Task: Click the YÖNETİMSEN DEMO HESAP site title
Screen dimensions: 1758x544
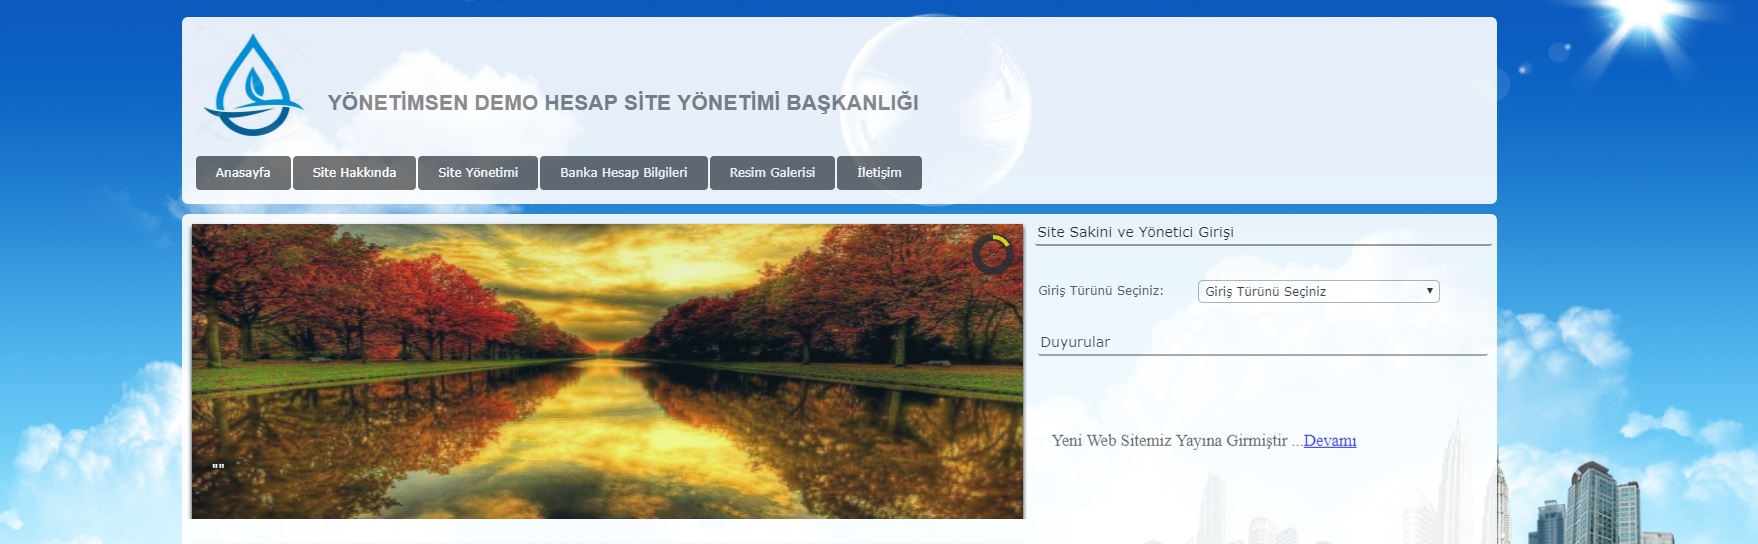Action: coord(623,103)
